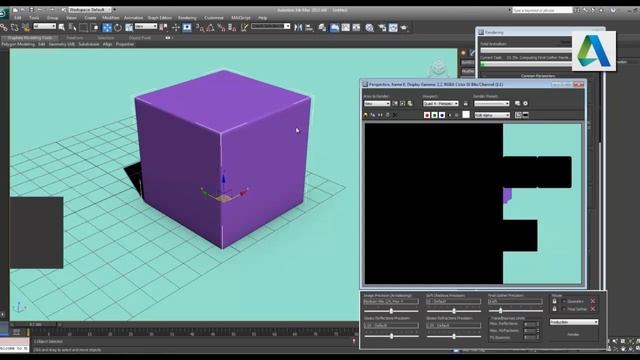Image resolution: width=640 pixels, height=360 pixels.
Task: Open Select by Name tool
Action: pos(72,27)
